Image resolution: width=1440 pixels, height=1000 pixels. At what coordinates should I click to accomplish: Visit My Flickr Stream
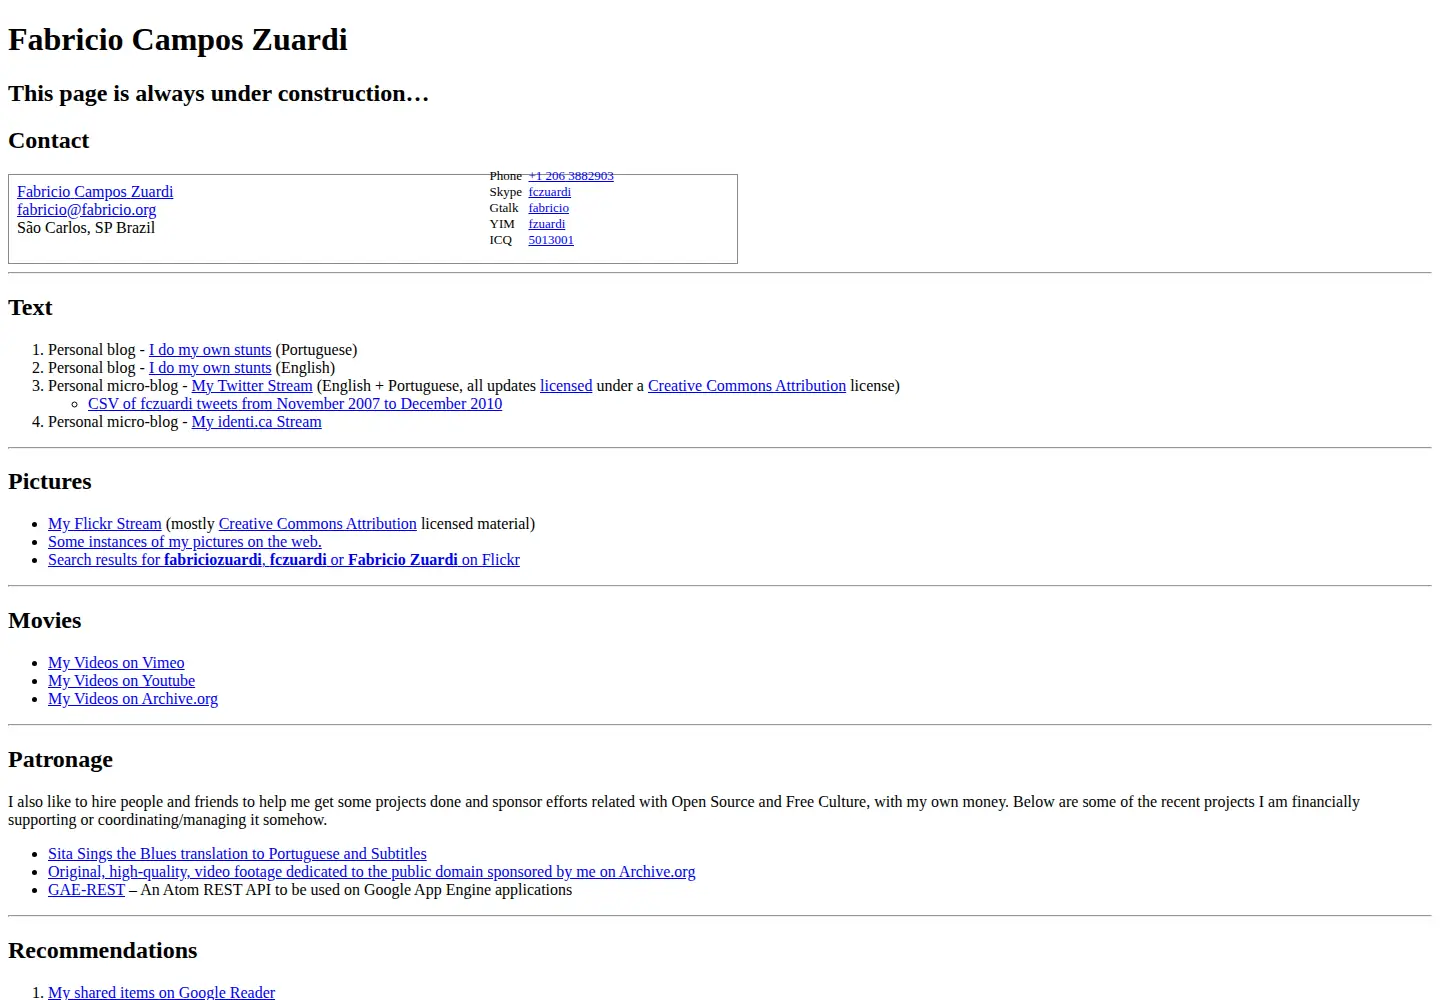click(x=105, y=524)
